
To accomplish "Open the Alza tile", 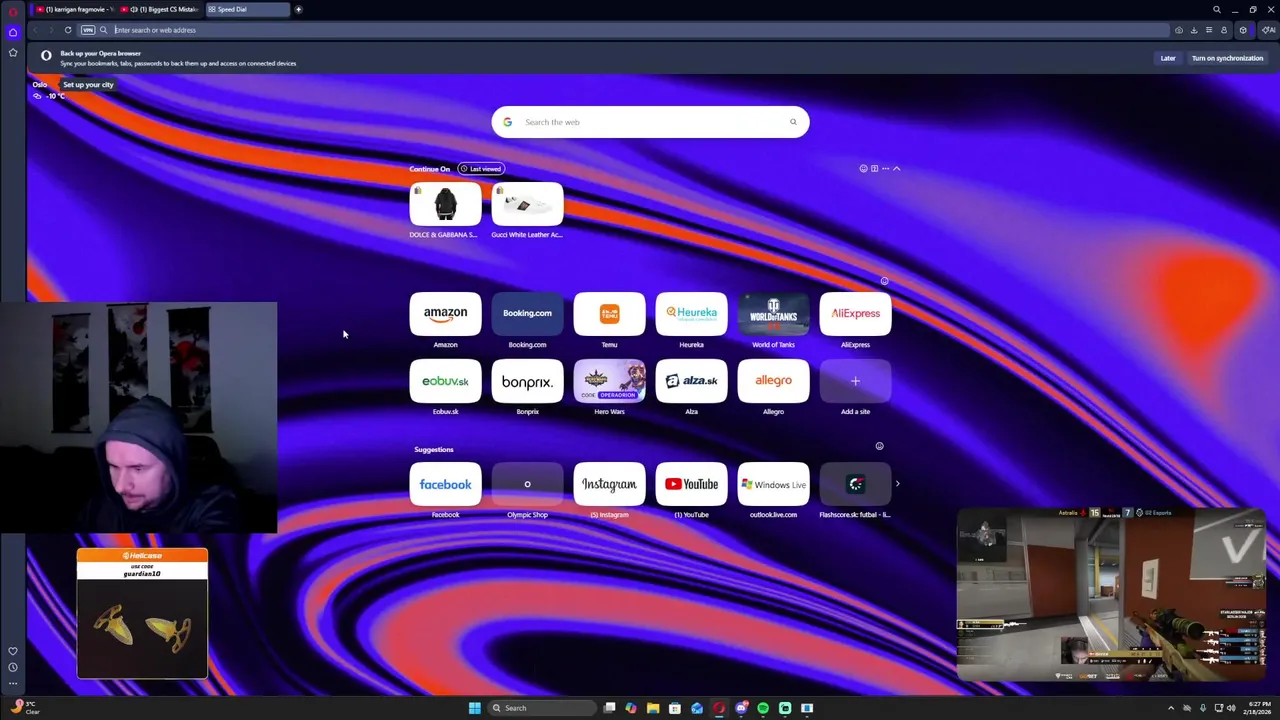I will tap(691, 381).
